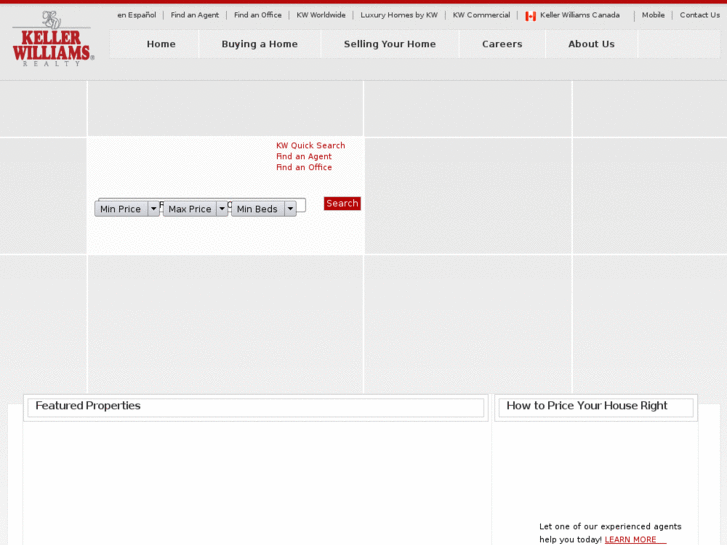
Task: Open Find an Agent in top bar
Action: (195, 15)
